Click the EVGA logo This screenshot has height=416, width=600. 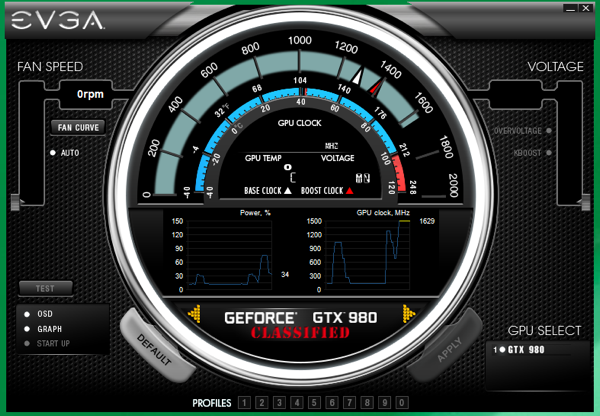click(57, 20)
